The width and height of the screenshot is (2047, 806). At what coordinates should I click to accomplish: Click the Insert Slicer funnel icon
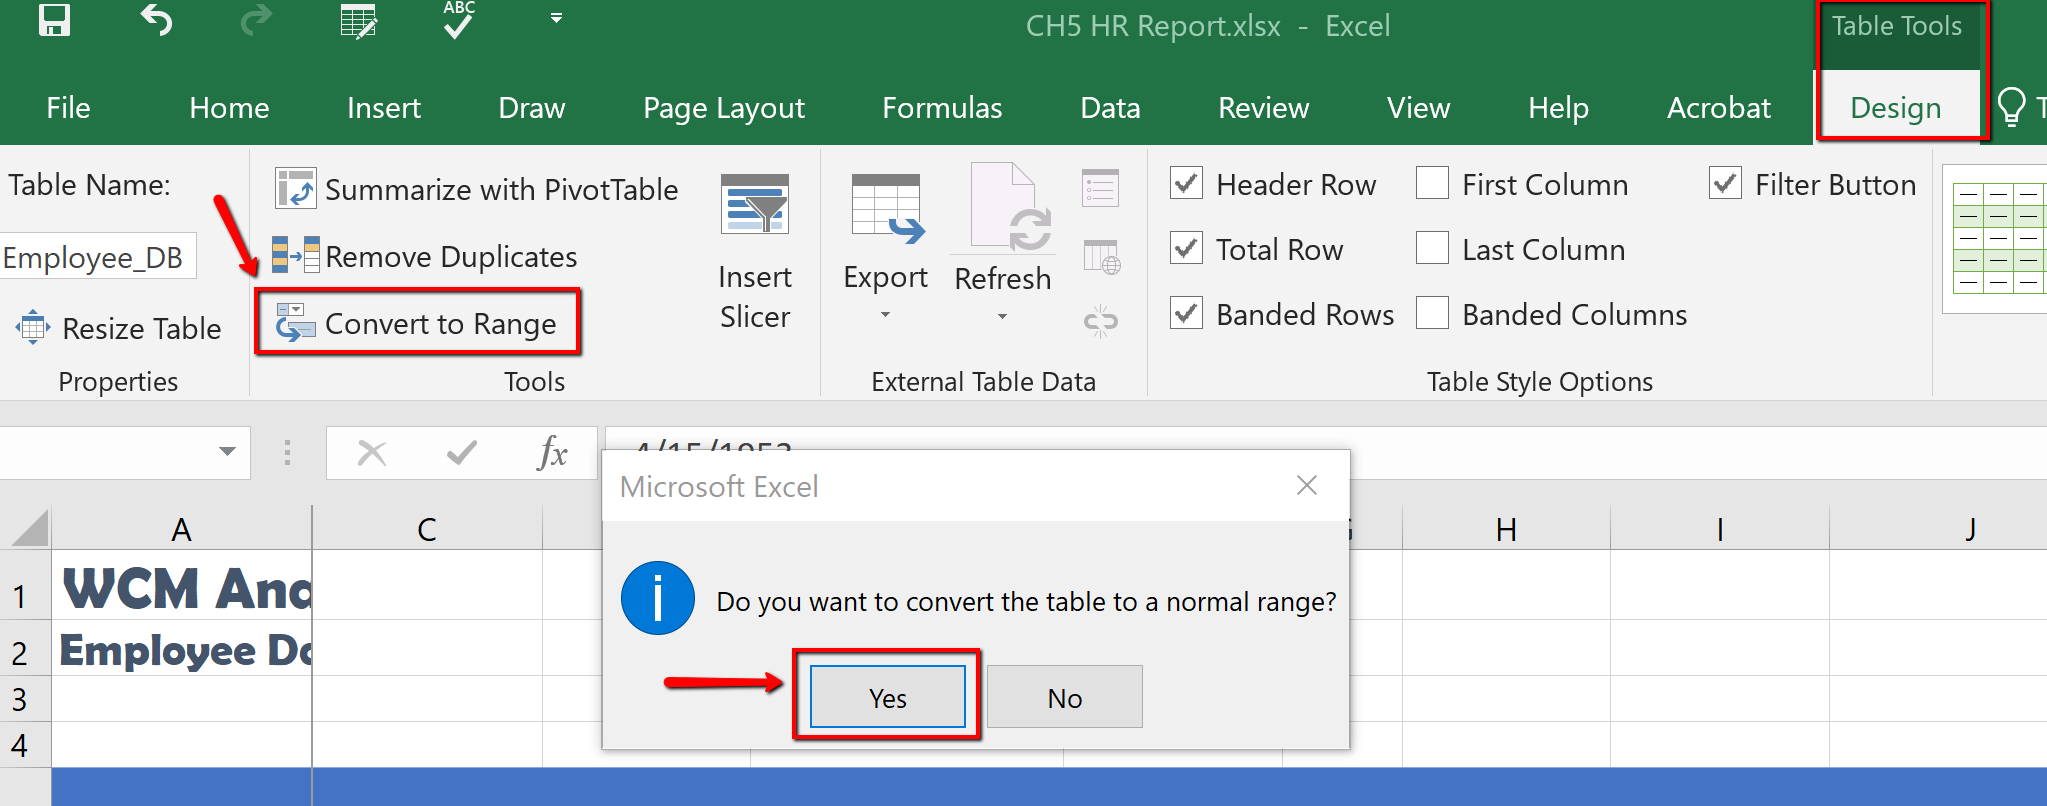coord(755,204)
